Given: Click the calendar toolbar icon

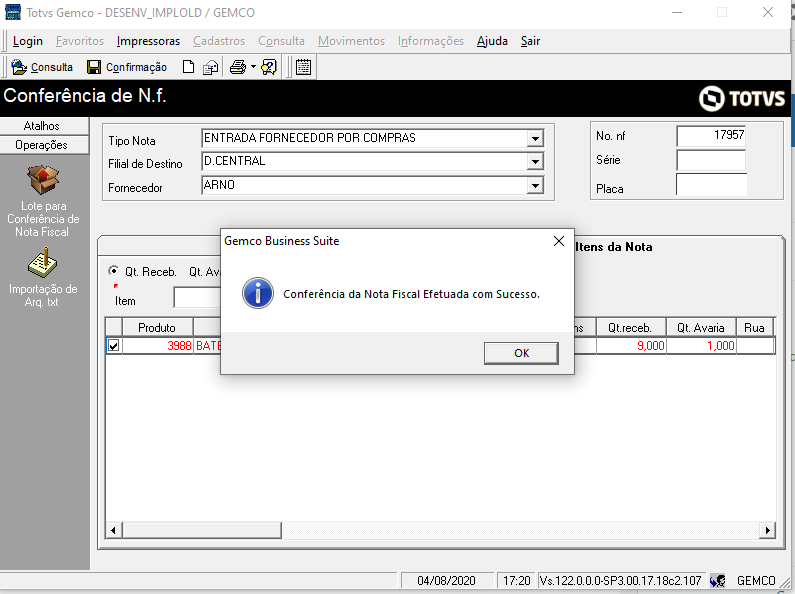Looking at the screenshot, I should coord(303,67).
